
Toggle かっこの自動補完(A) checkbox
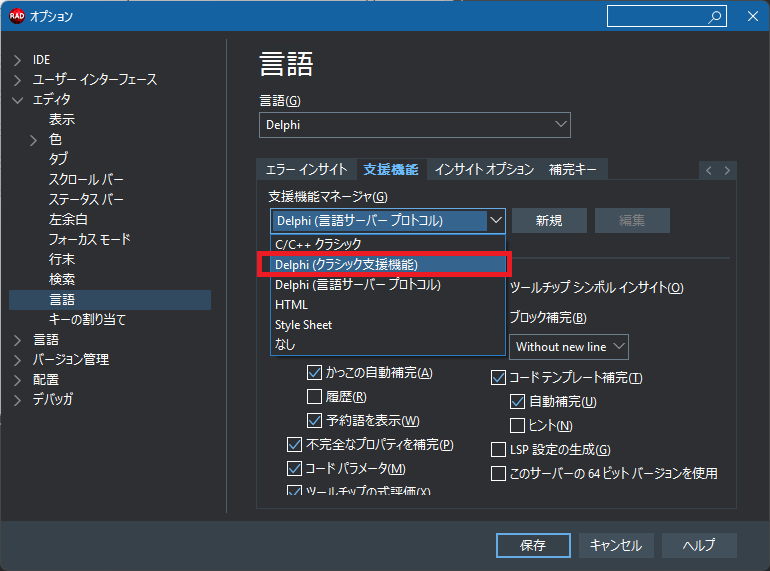click(x=314, y=373)
